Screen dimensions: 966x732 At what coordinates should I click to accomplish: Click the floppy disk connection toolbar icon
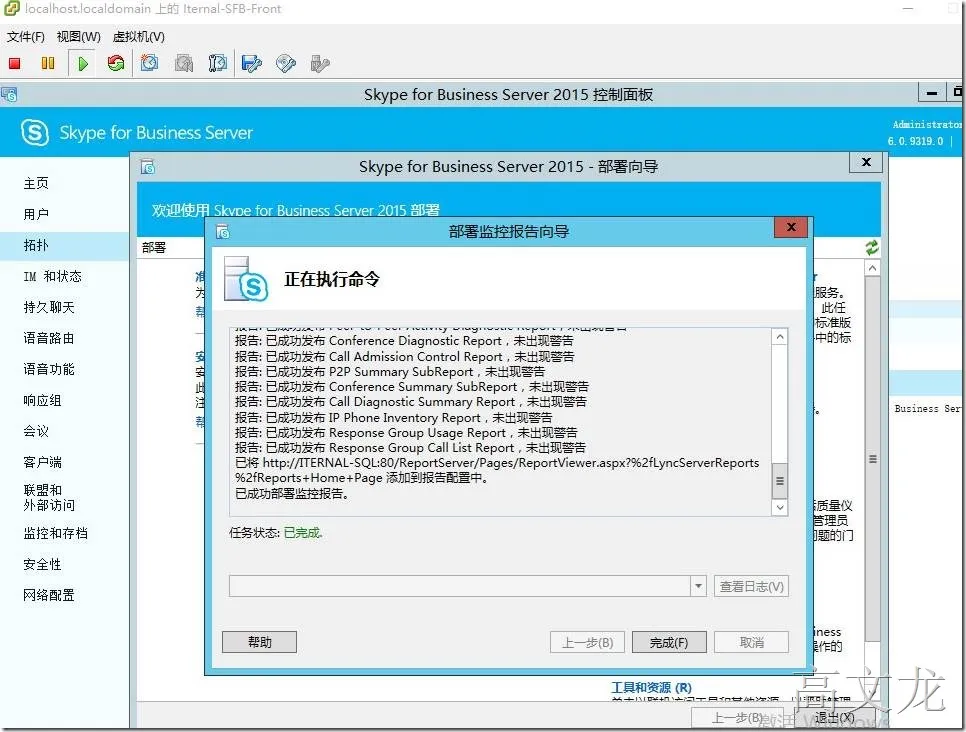tap(251, 63)
